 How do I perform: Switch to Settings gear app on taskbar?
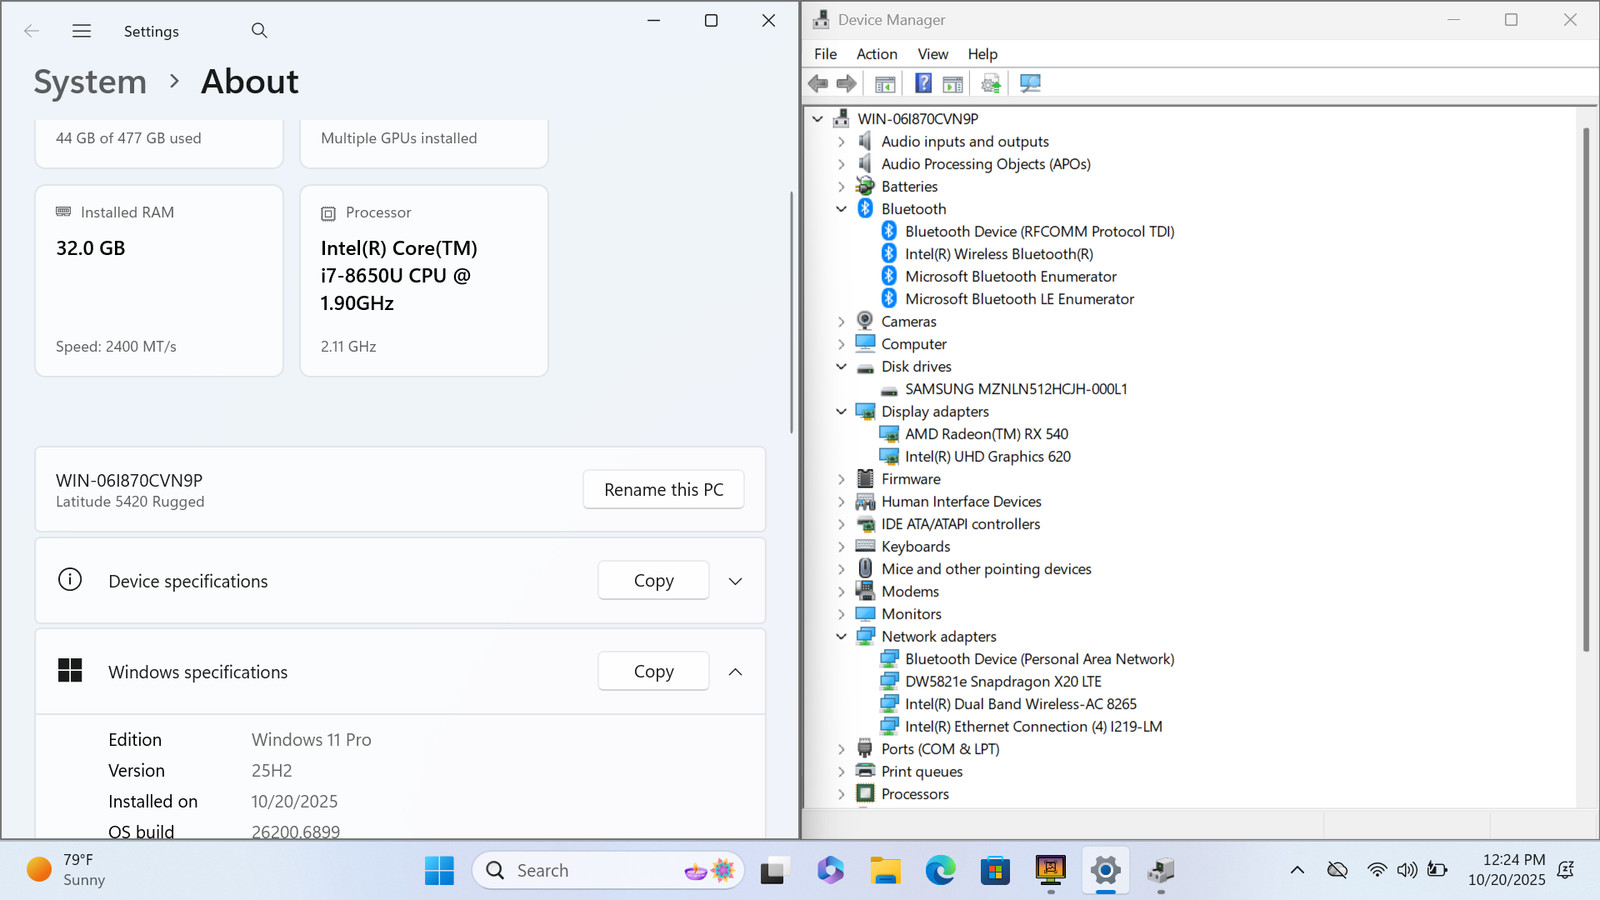(x=1105, y=870)
